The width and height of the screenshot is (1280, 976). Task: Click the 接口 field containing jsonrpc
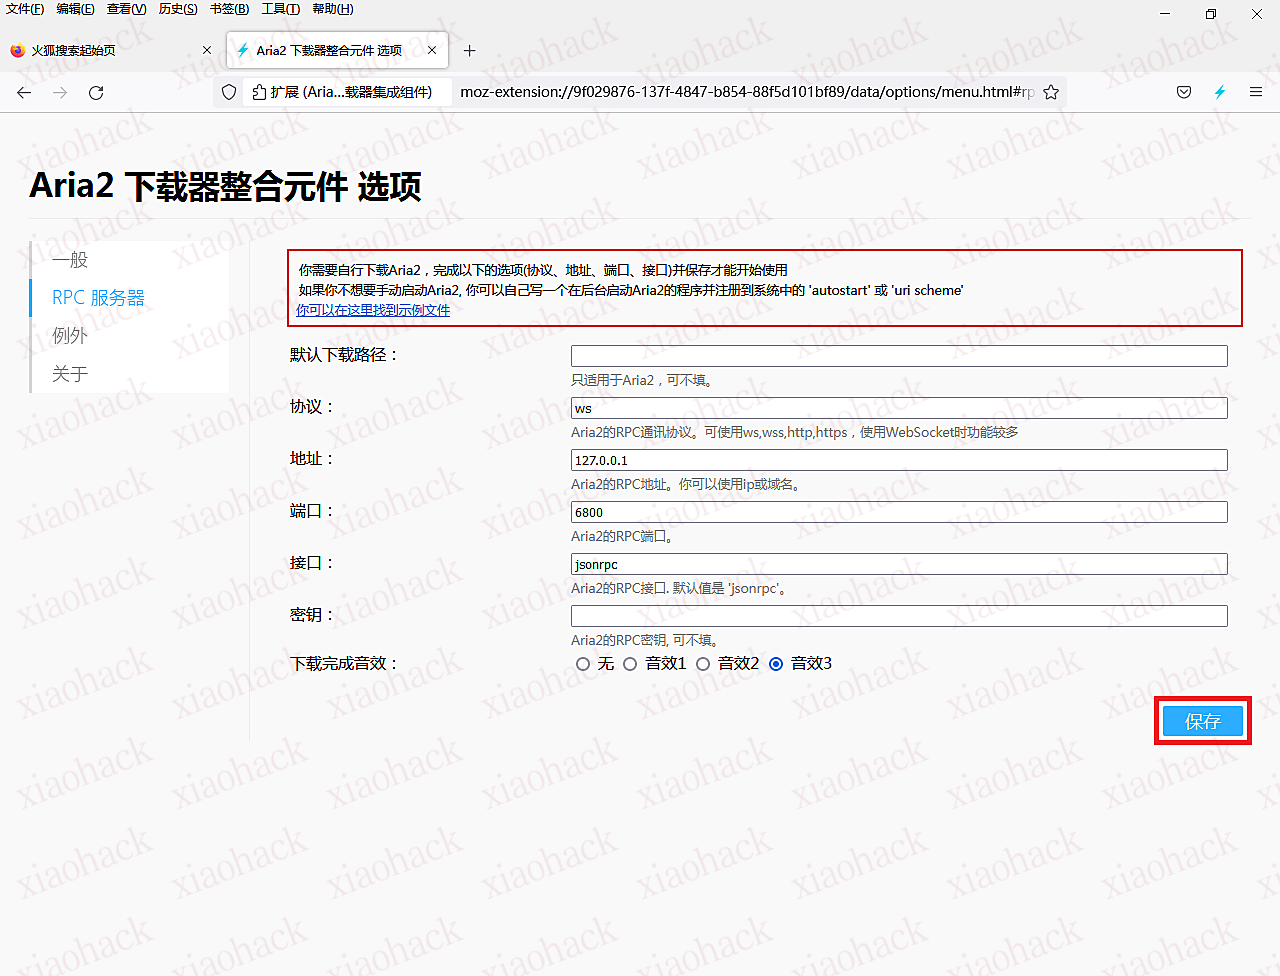tap(899, 564)
